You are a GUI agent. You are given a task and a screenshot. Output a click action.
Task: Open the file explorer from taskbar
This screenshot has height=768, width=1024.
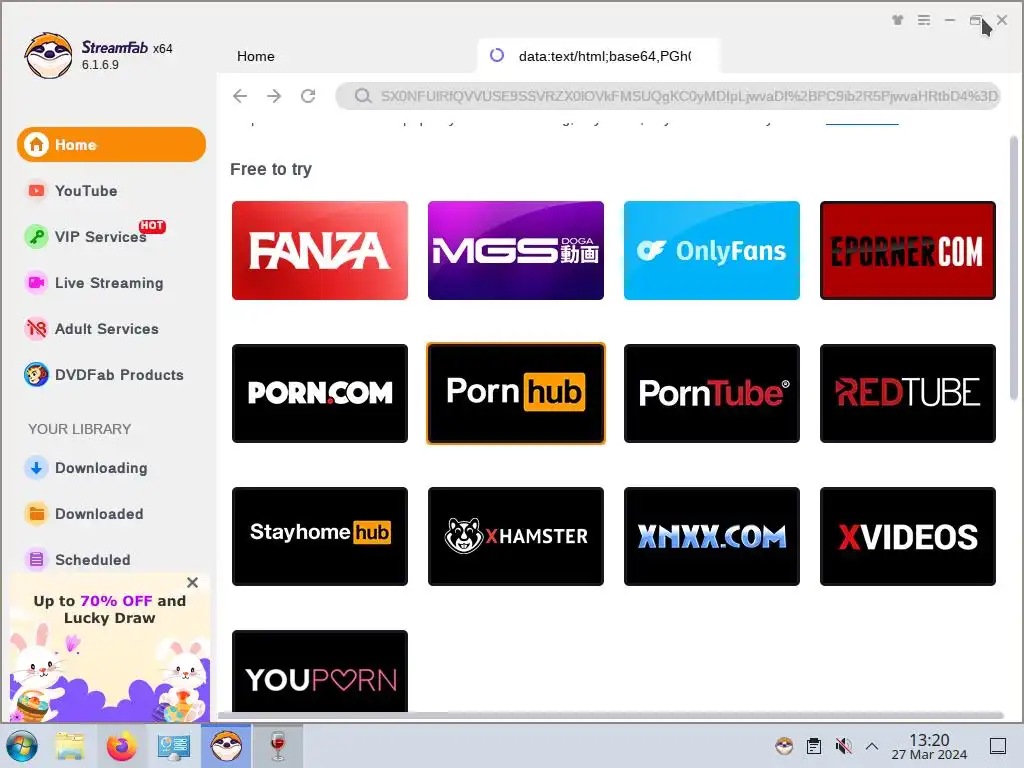click(x=70, y=746)
